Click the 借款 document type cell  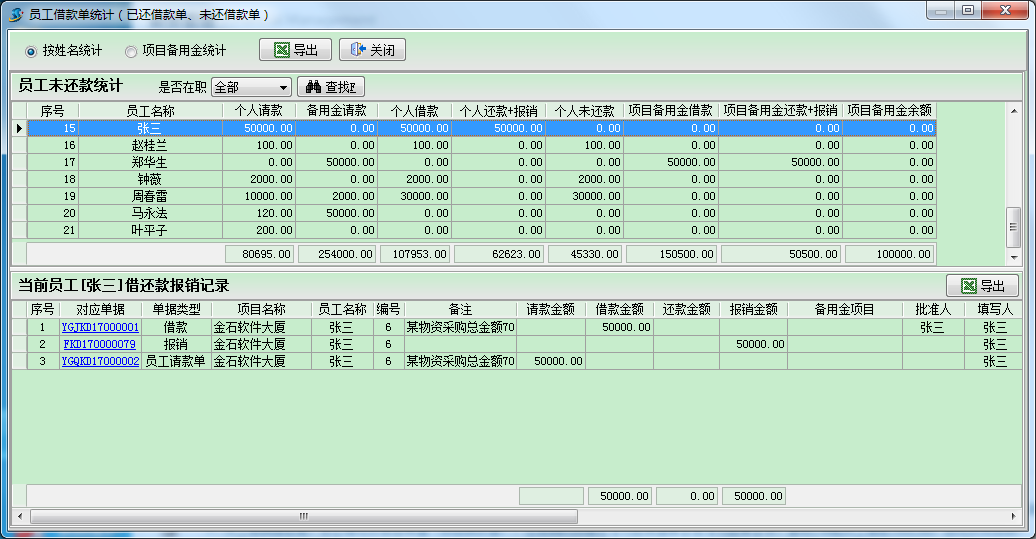(176, 327)
